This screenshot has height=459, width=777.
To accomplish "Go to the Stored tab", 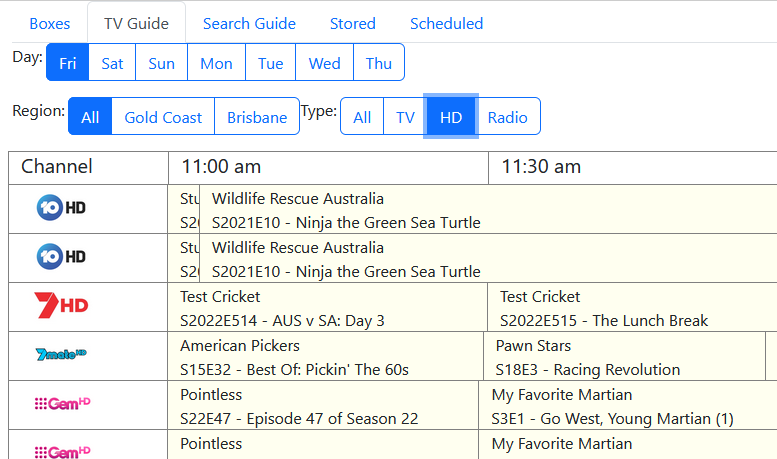I will point(353,23).
